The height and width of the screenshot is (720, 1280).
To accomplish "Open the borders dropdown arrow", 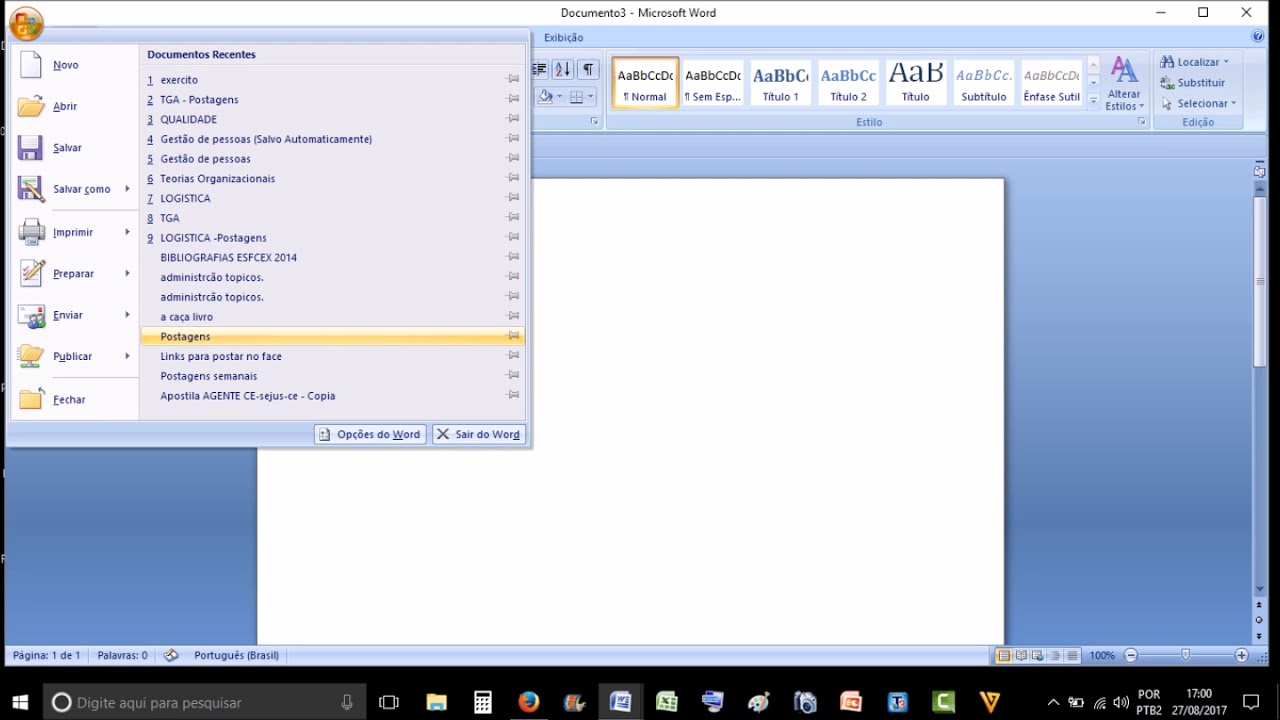I will tap(590, 97).
